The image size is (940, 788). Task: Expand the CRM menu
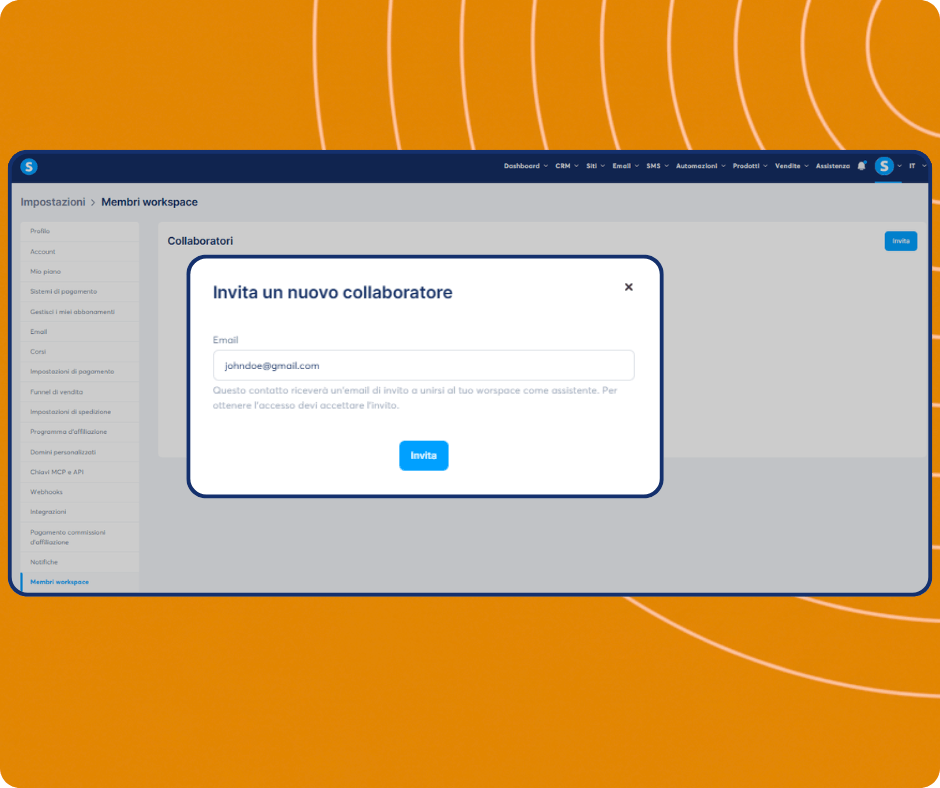point(567,166)
